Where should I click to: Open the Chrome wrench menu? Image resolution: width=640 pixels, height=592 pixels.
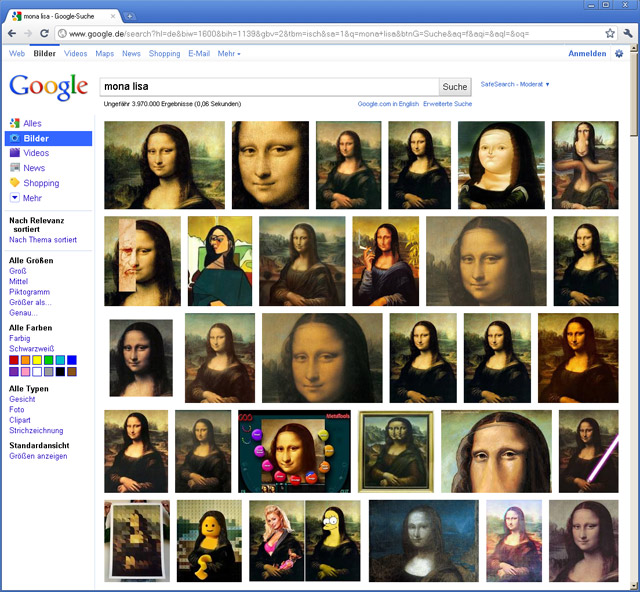coord(628,33)
